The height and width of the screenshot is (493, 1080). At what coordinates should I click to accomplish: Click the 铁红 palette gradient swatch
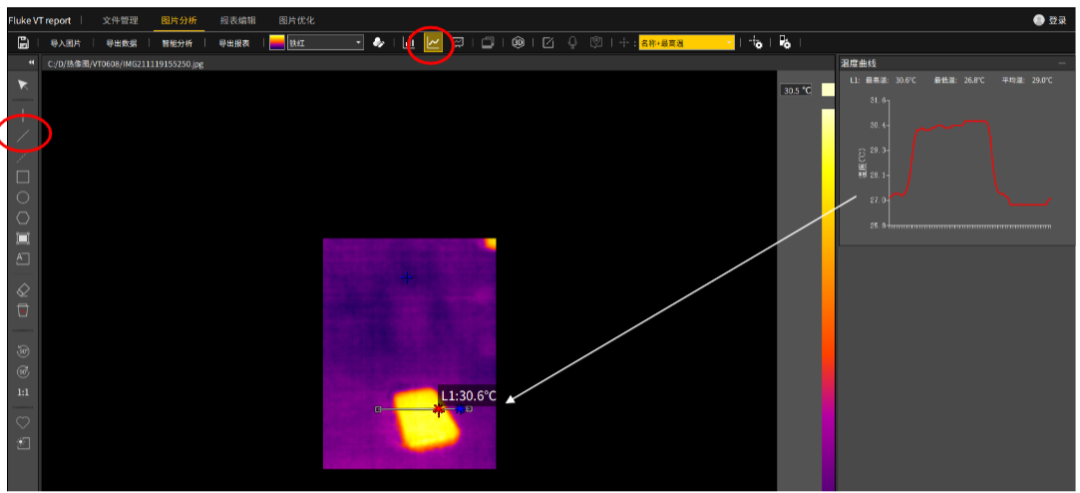(x=277, y=43)
